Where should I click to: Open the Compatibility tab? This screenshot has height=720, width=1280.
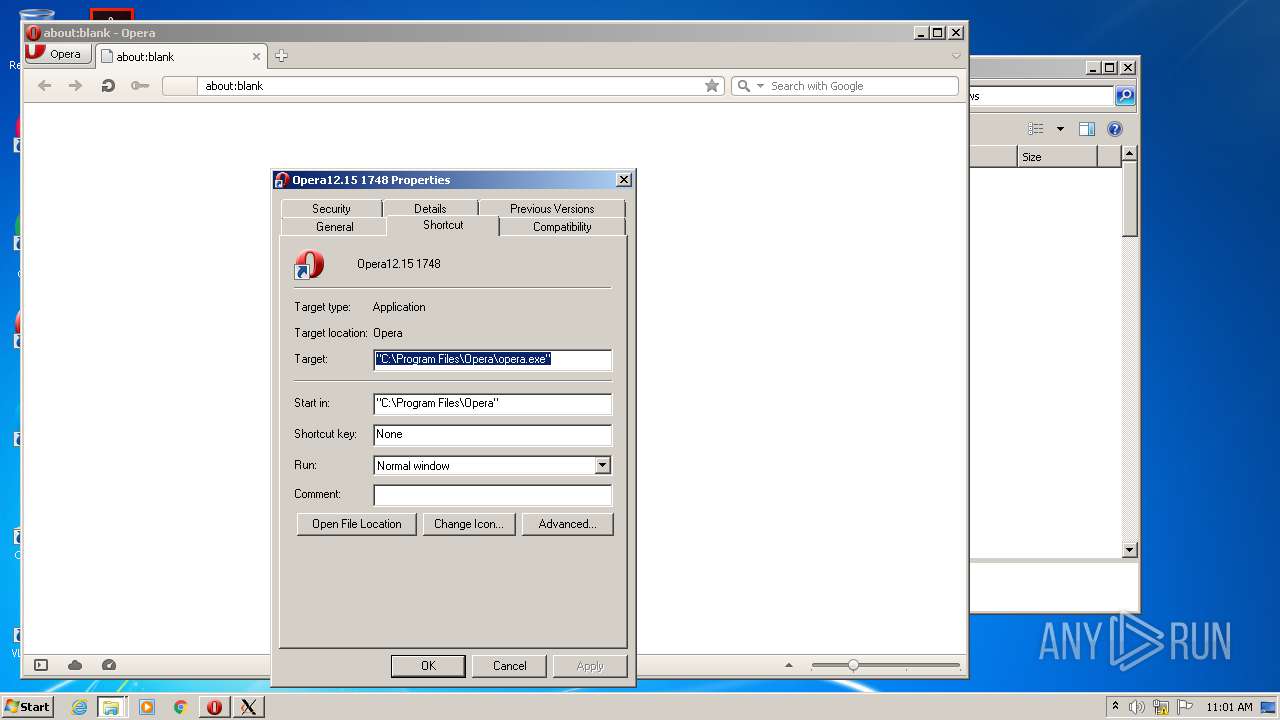coord(562,227)
